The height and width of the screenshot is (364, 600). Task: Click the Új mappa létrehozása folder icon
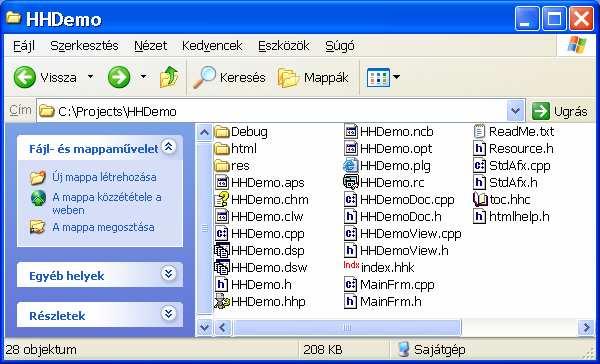(38, 178)
